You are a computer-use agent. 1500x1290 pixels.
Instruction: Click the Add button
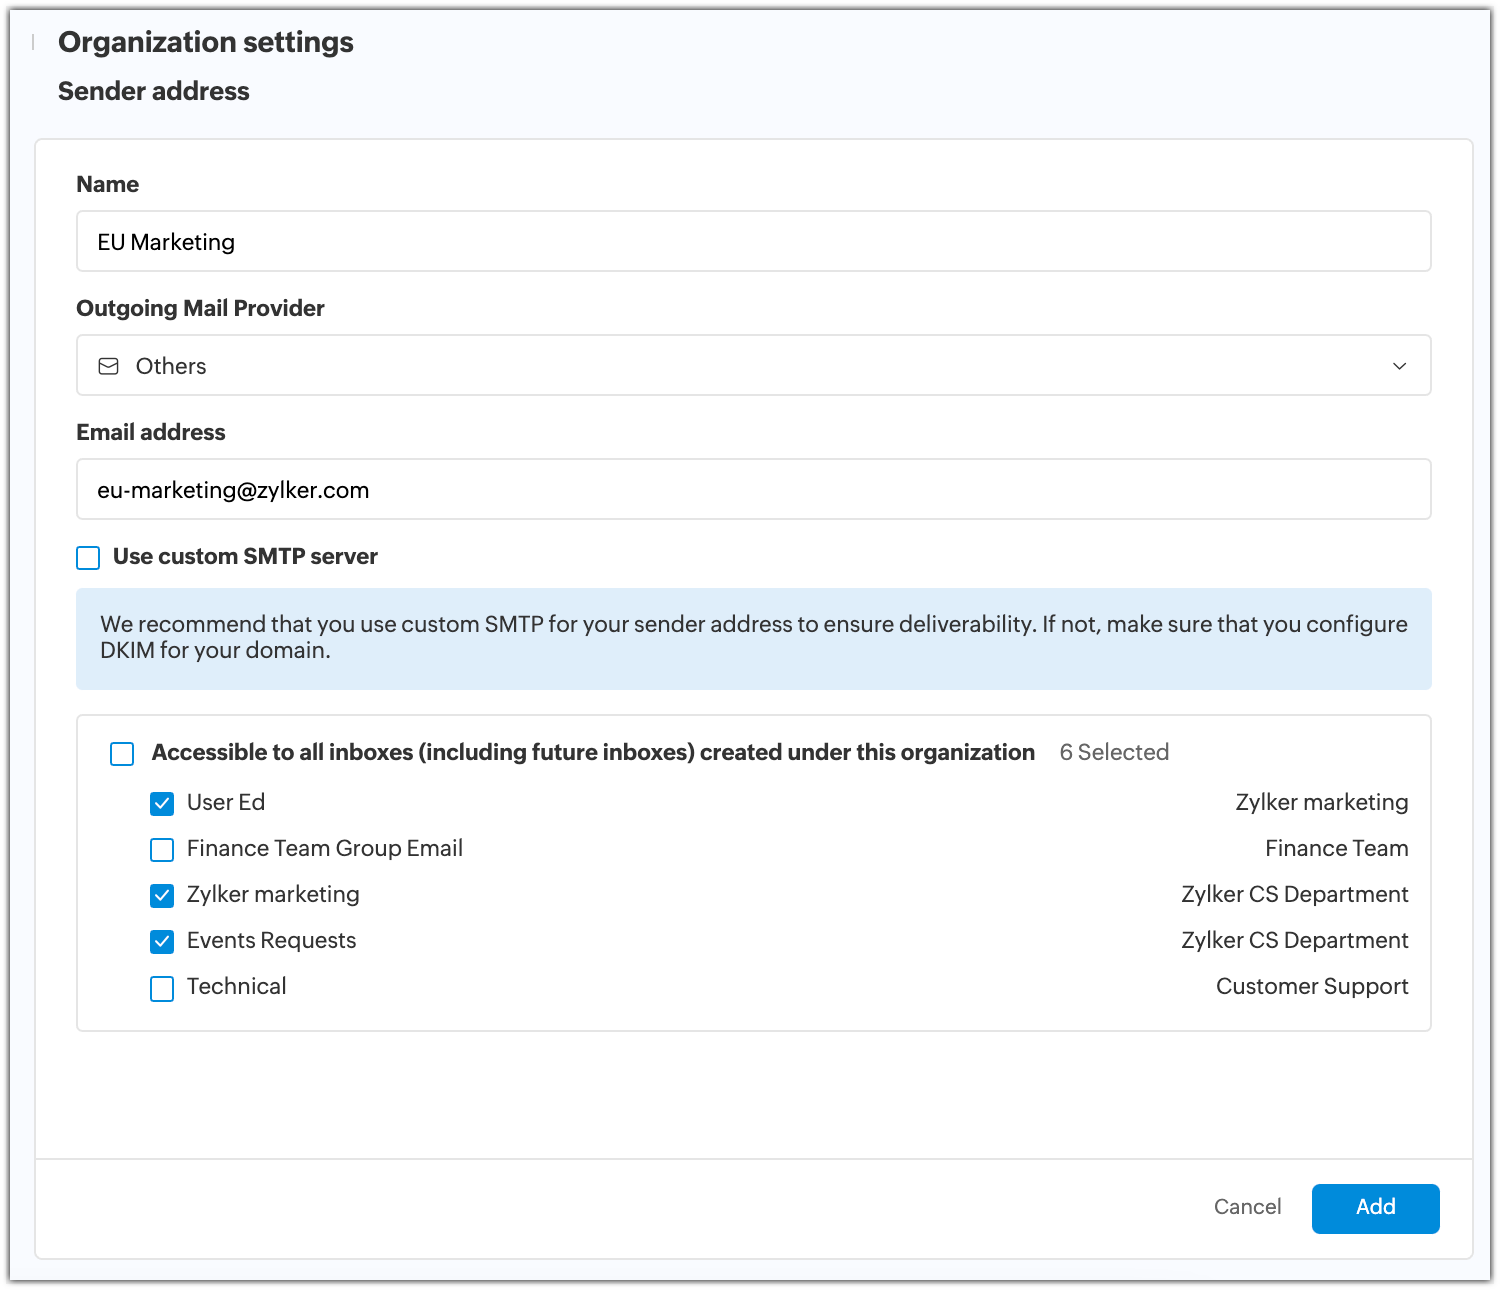(x=1375, y=1207)
